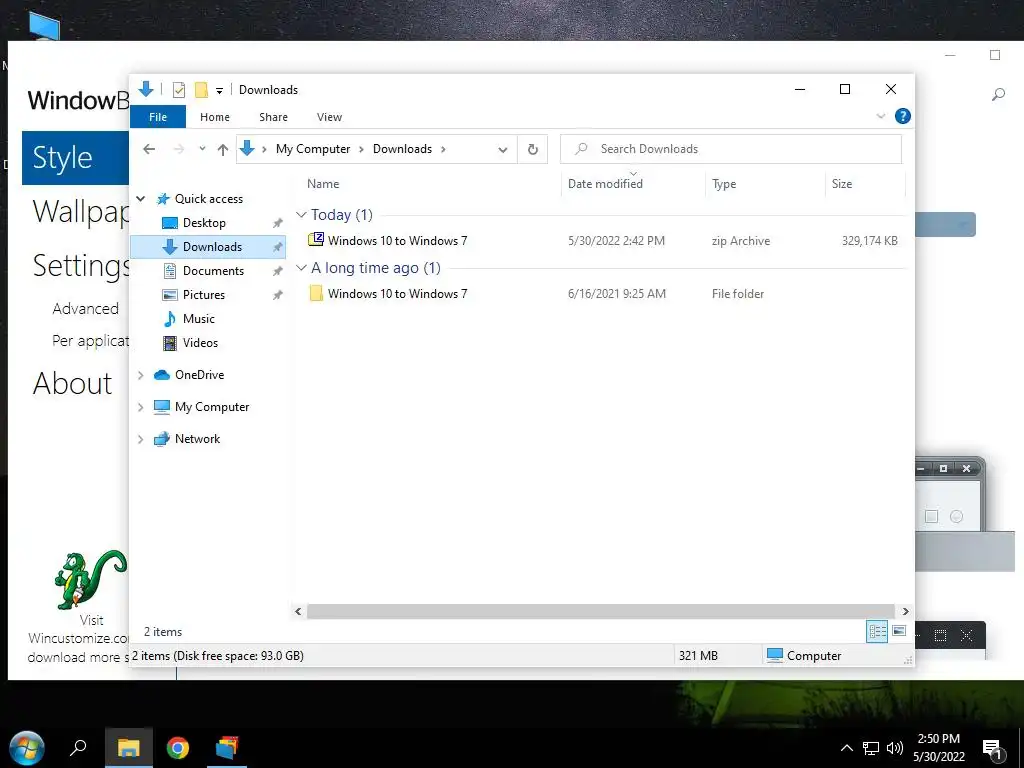Switch to the View ribbon tab
Screen dimensions: 1024x768
click(x=329, y=117)
